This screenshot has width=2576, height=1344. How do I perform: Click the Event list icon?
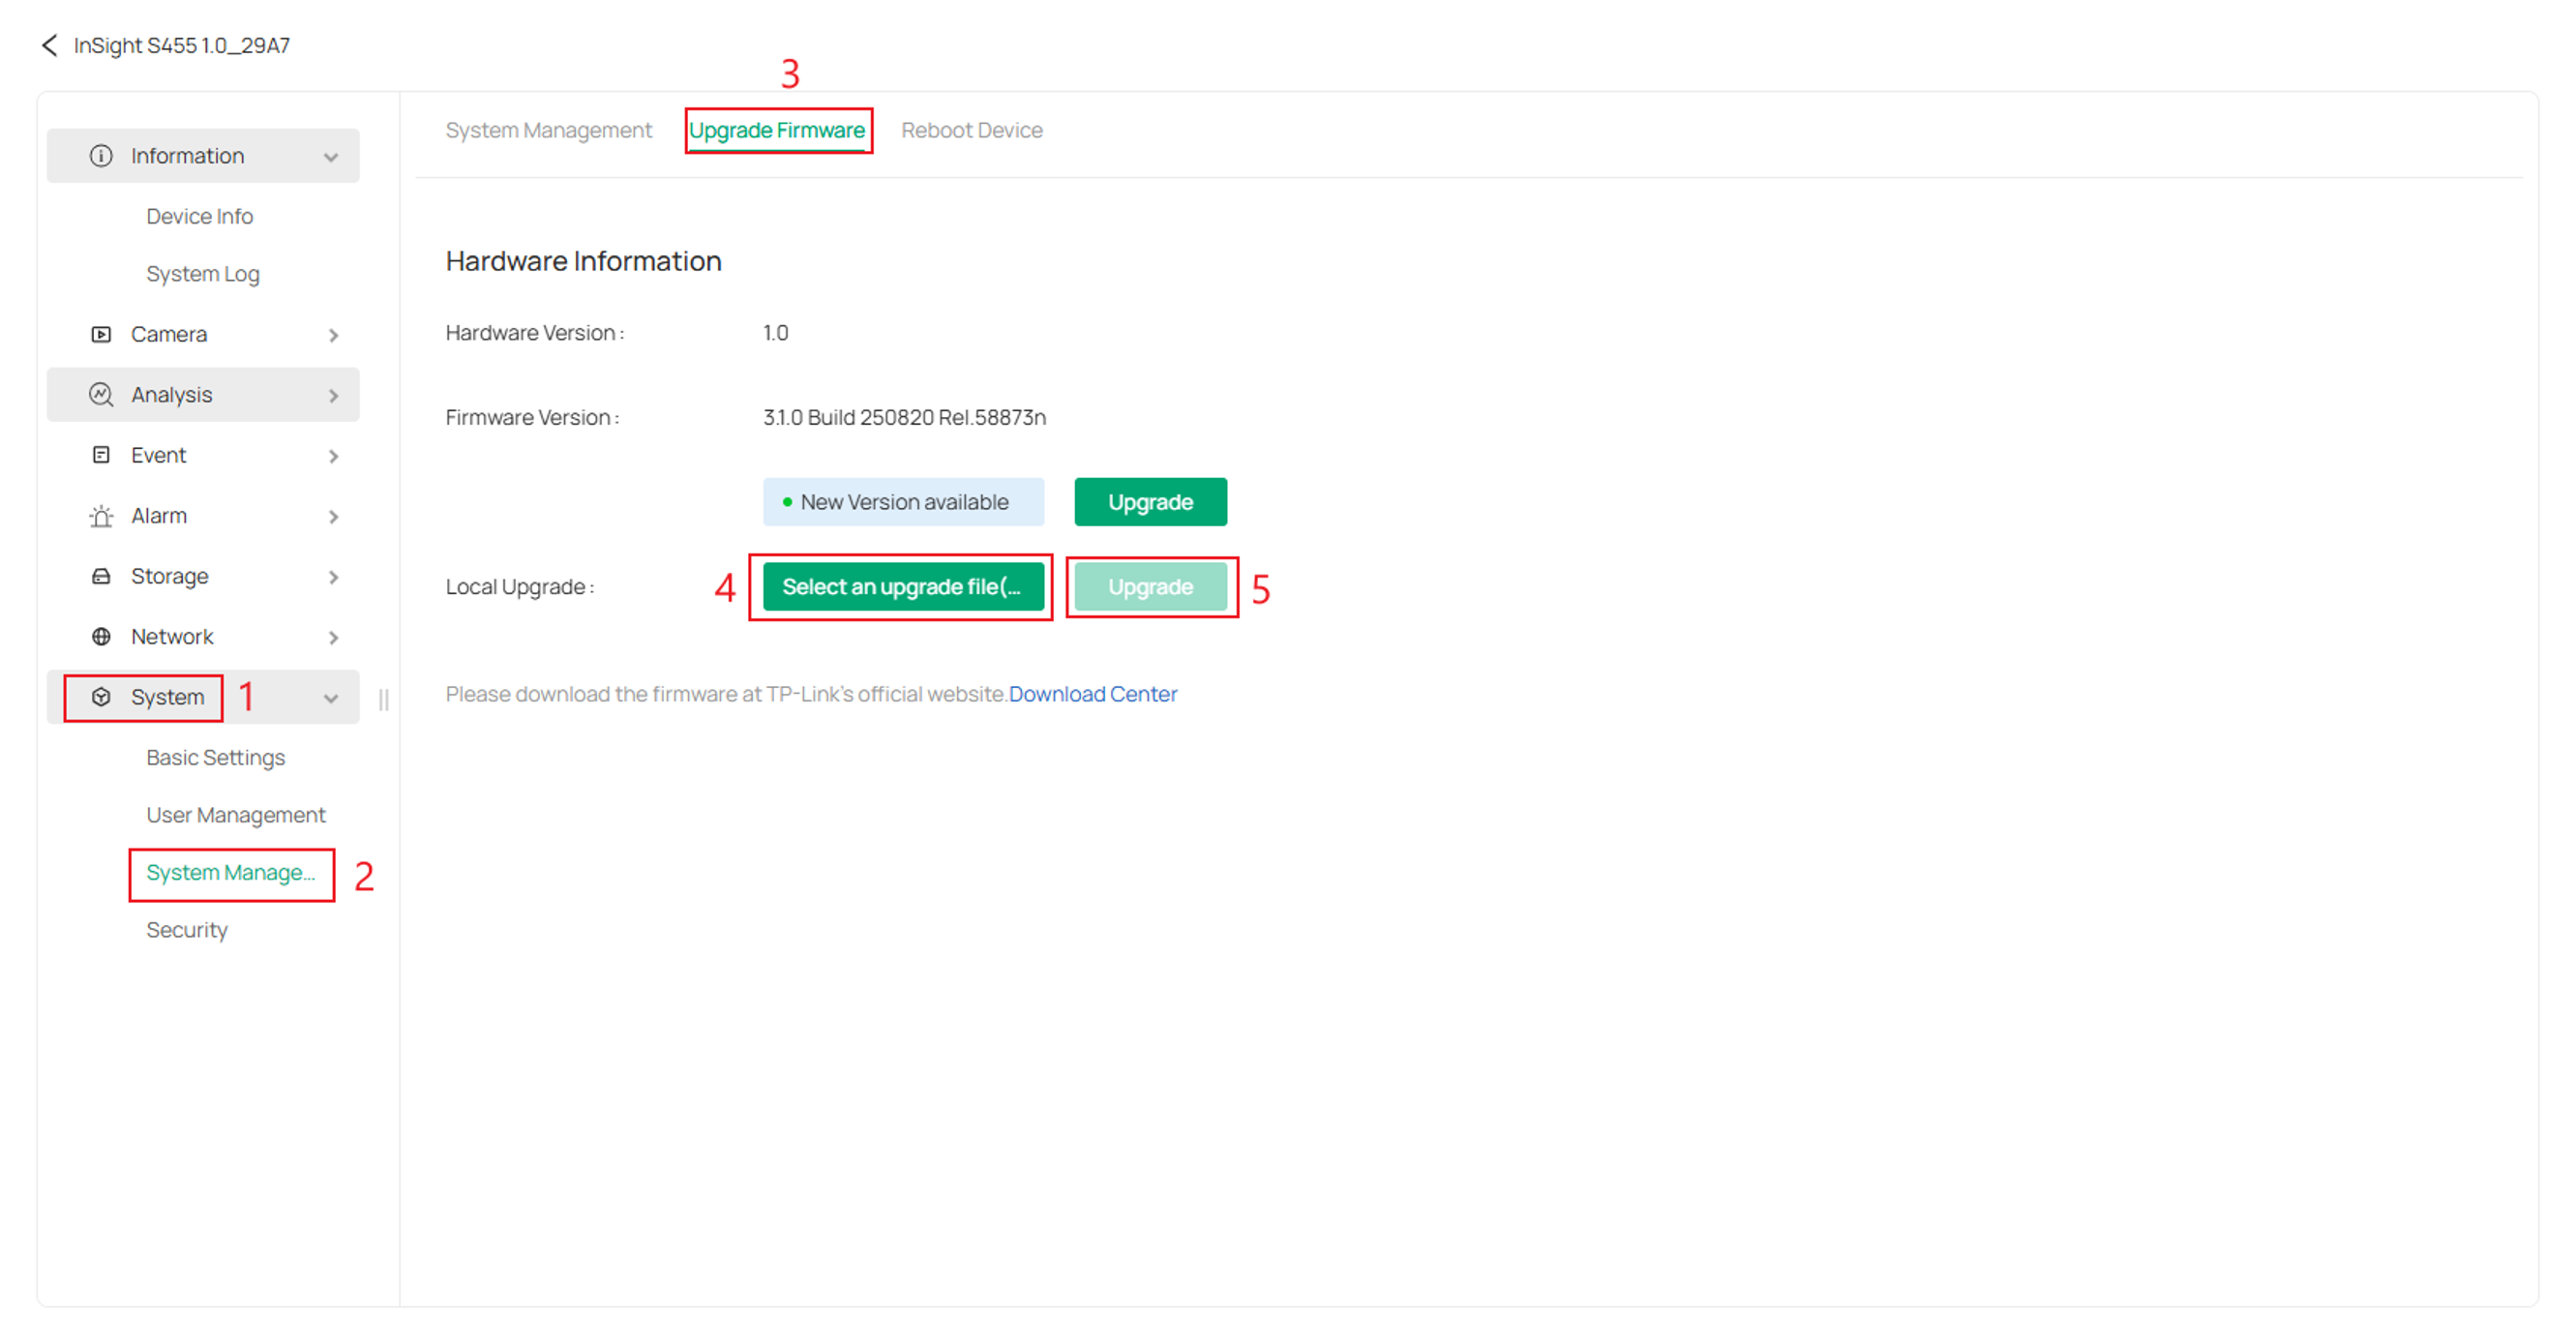[x=101, y=455]
